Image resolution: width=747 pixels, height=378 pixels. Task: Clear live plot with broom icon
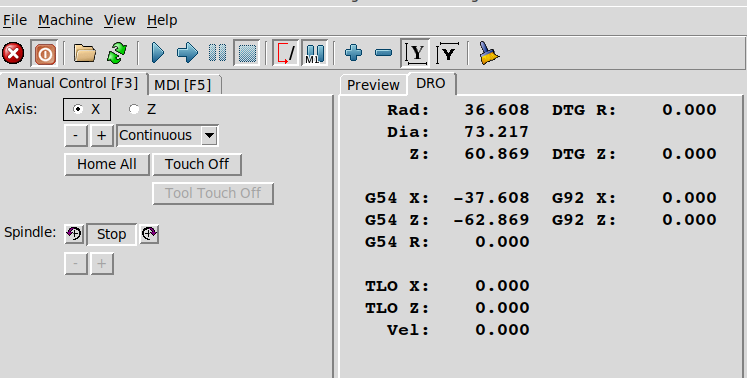(488, 53)
